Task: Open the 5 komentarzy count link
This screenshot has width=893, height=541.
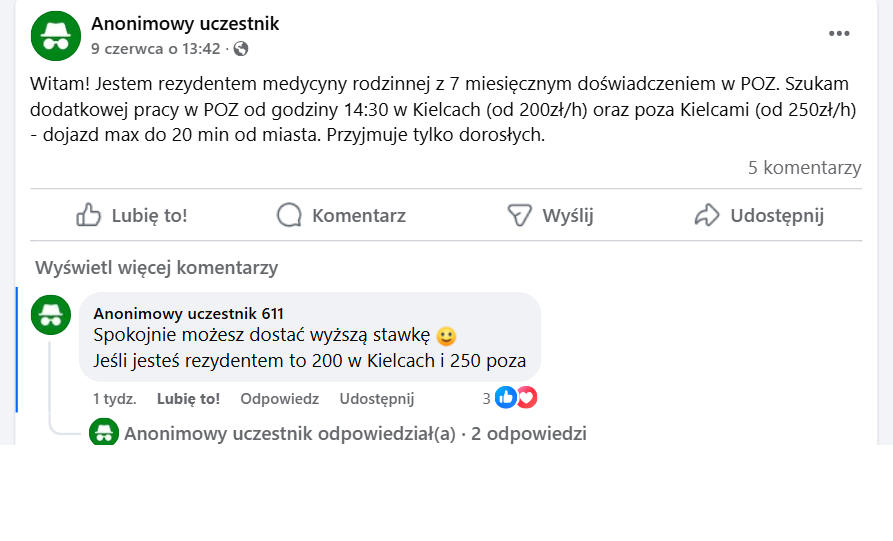Action: [804, 168]
